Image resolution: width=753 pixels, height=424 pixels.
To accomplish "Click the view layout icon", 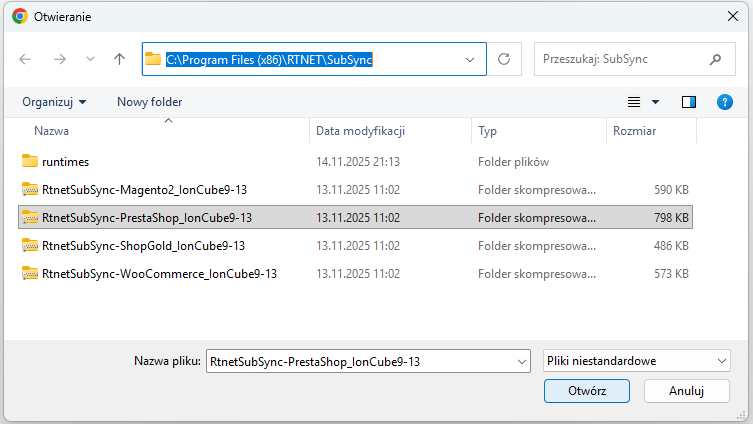I will tap(634, 102).
